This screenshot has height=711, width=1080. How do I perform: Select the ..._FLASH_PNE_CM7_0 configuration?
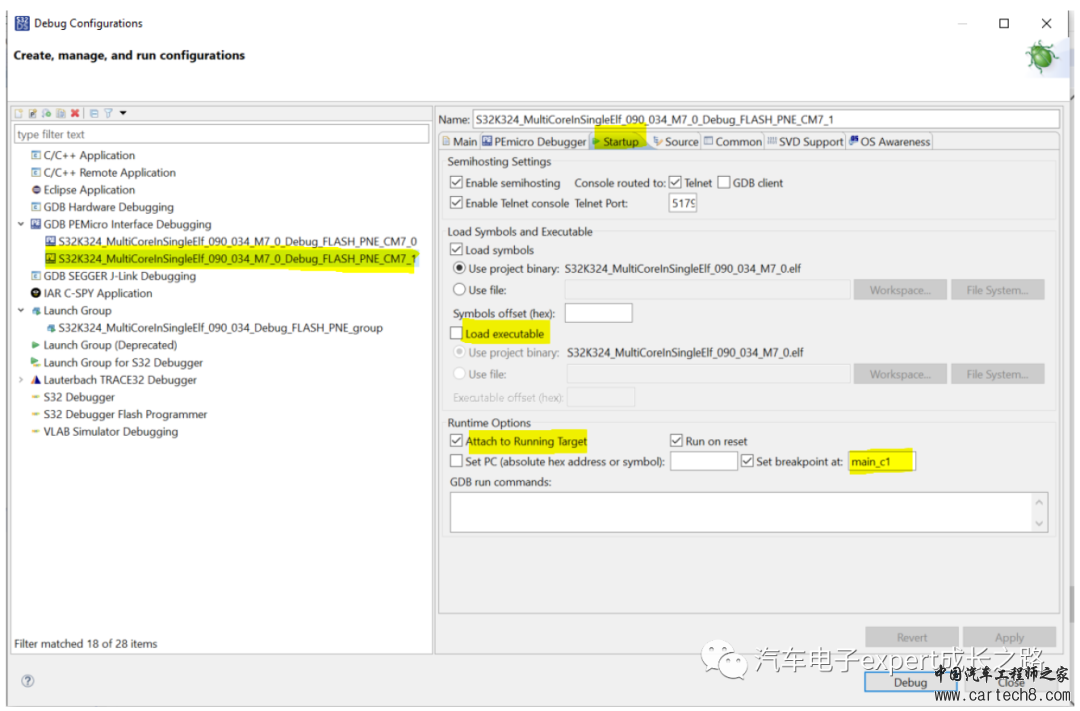[237, 241]
